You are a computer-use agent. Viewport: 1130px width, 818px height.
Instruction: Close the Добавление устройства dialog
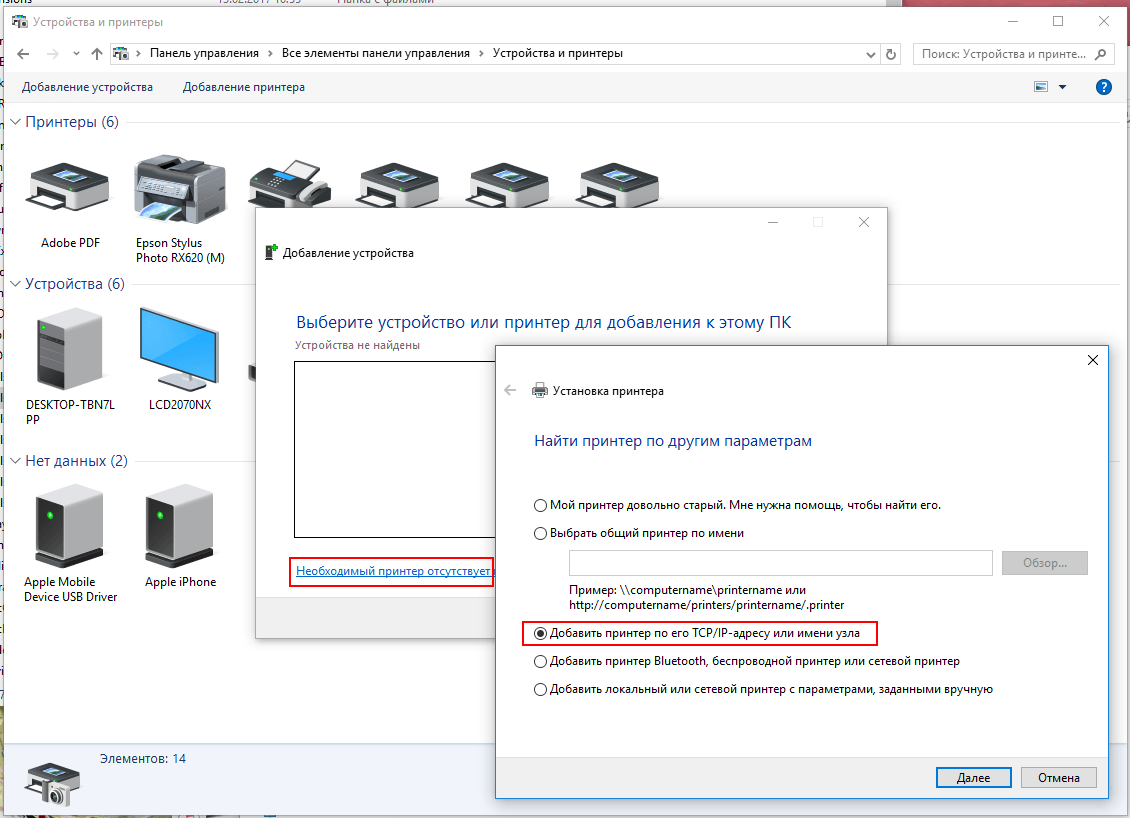click(863, 222)
